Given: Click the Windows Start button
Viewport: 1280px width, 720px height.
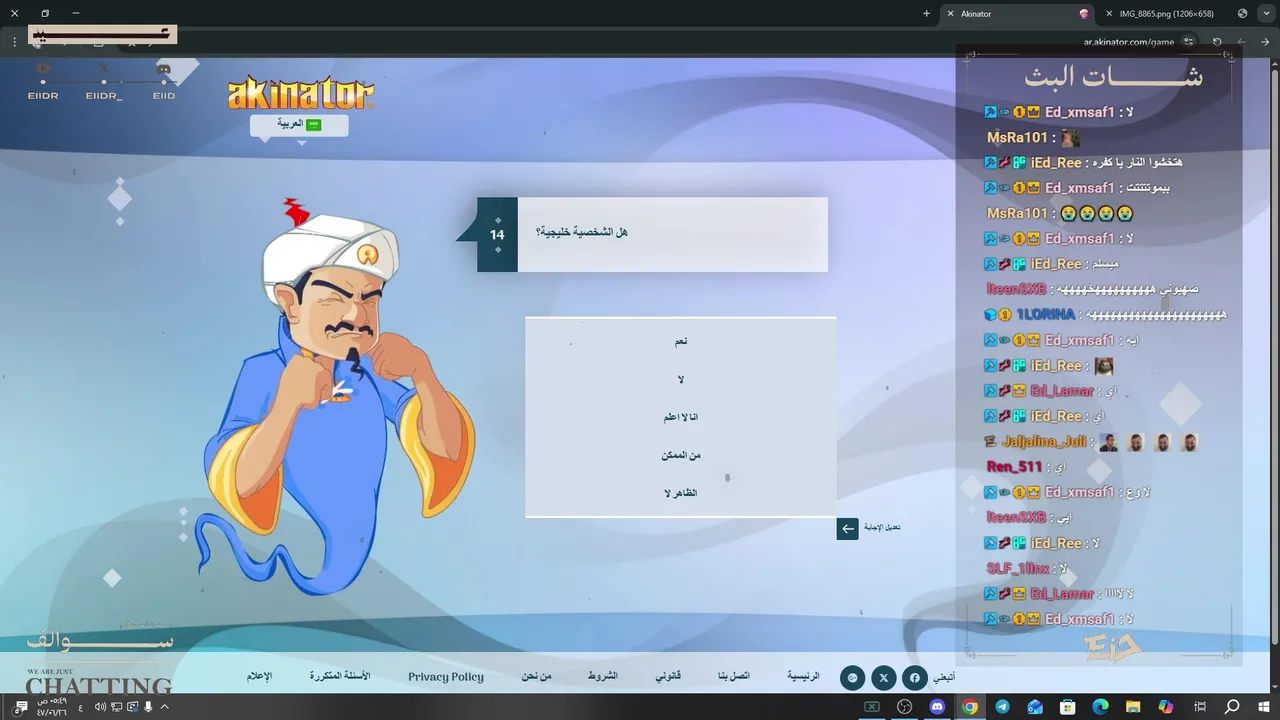Looking at the screenshot, I should (1265, 707).
